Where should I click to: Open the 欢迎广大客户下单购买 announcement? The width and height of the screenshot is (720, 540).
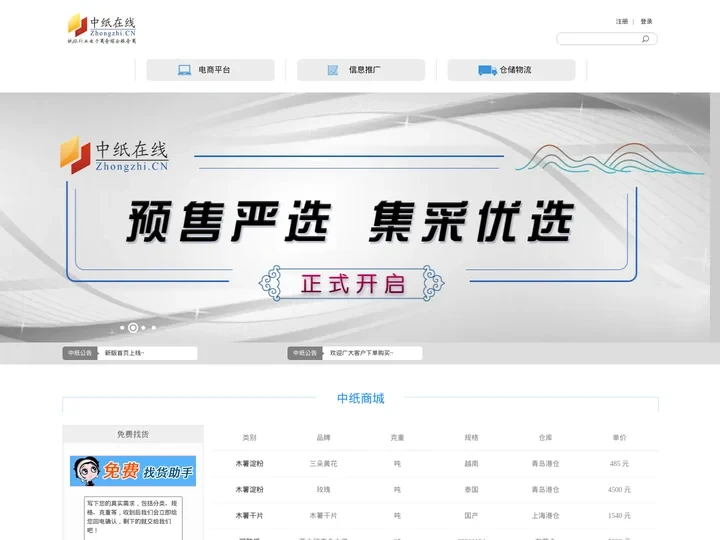tap(361, 353)
